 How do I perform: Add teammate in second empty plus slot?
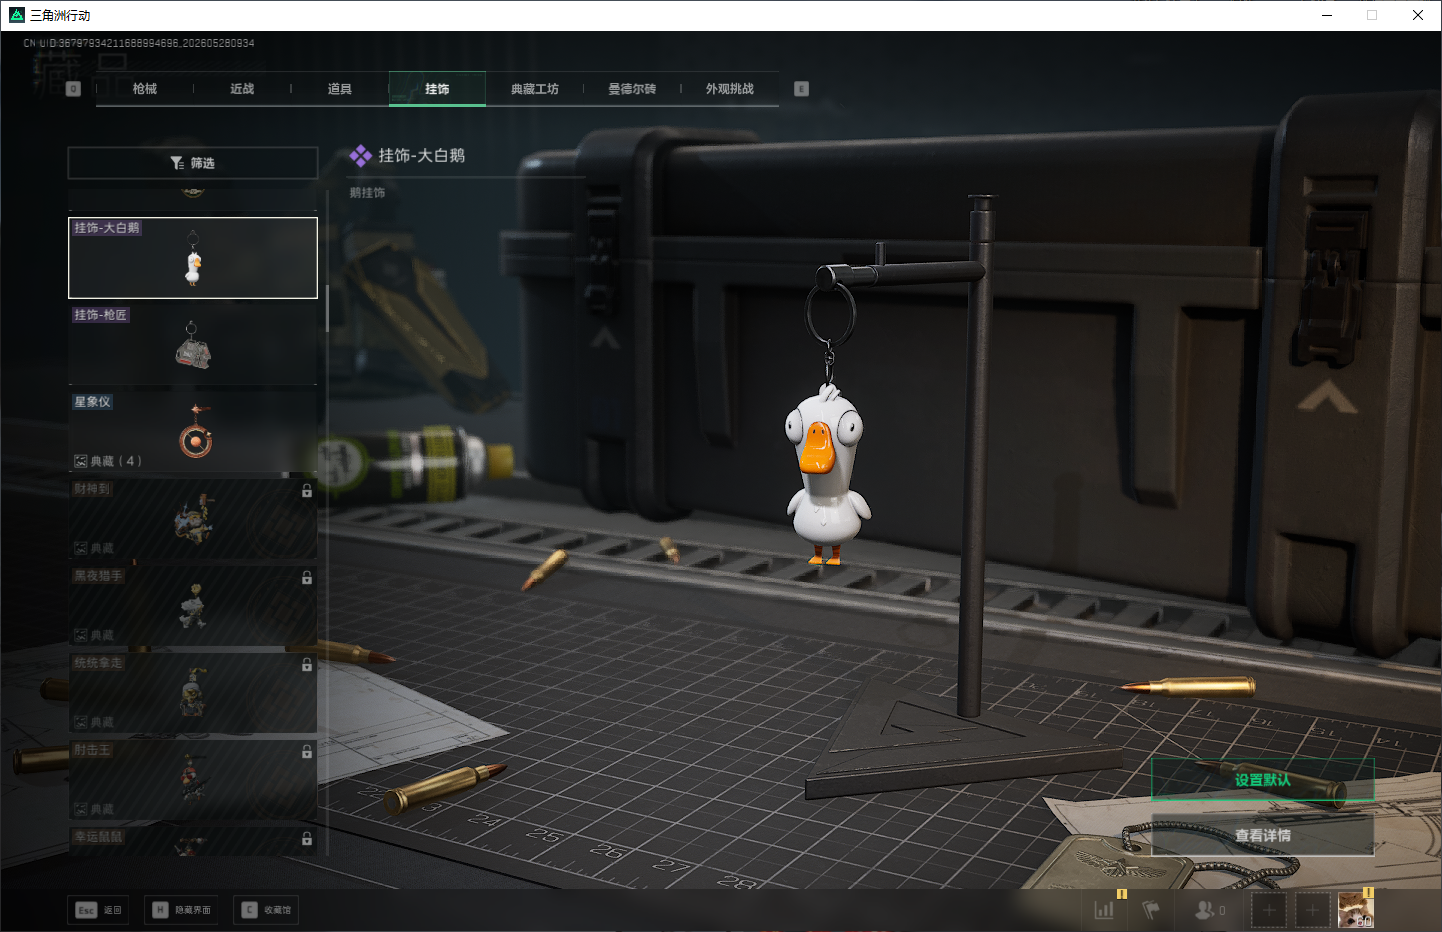1312,910
